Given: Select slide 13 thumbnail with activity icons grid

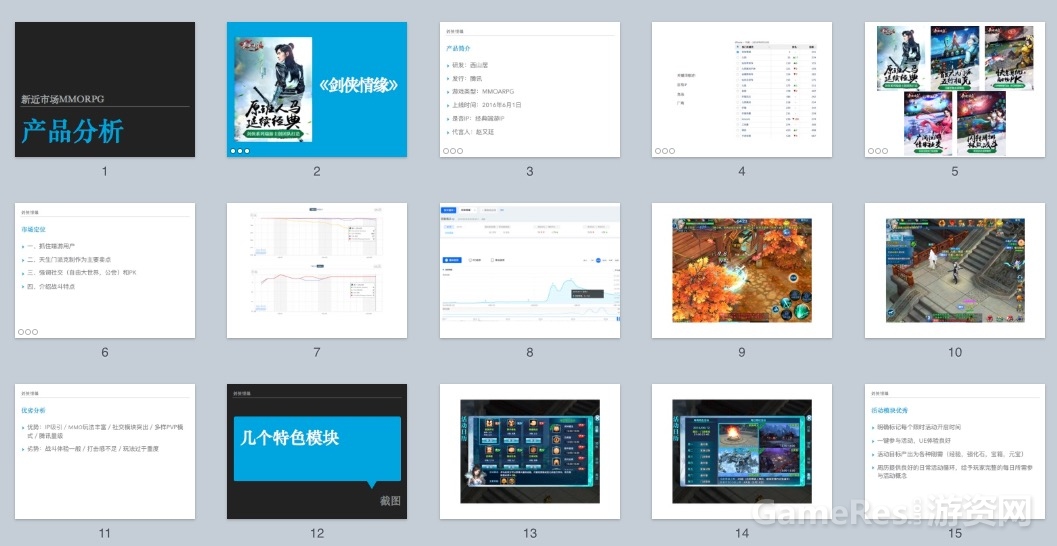Looking at the screenshot, I should (x=530, y=452).
